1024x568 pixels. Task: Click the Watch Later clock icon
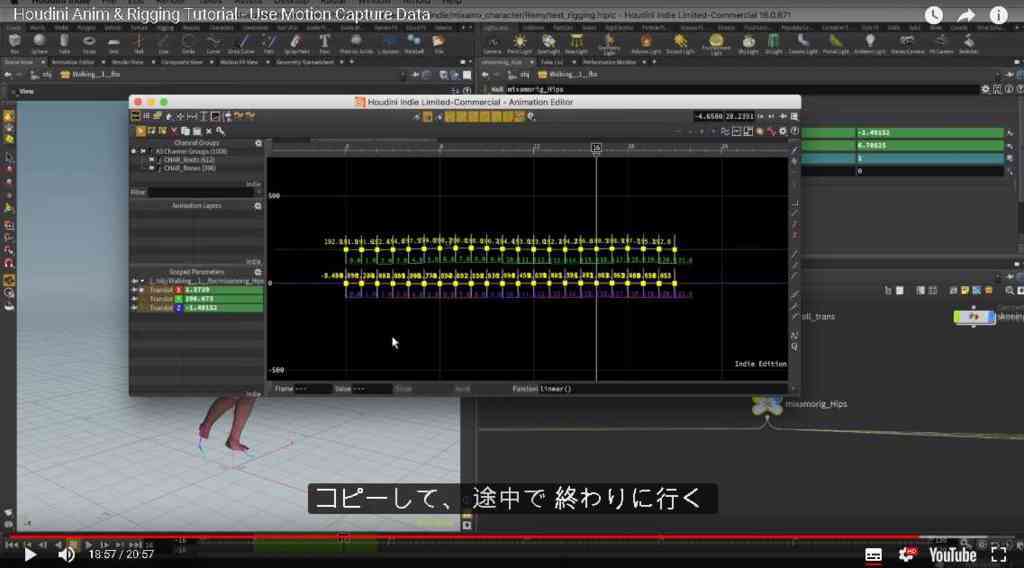[x=934, y=15]
